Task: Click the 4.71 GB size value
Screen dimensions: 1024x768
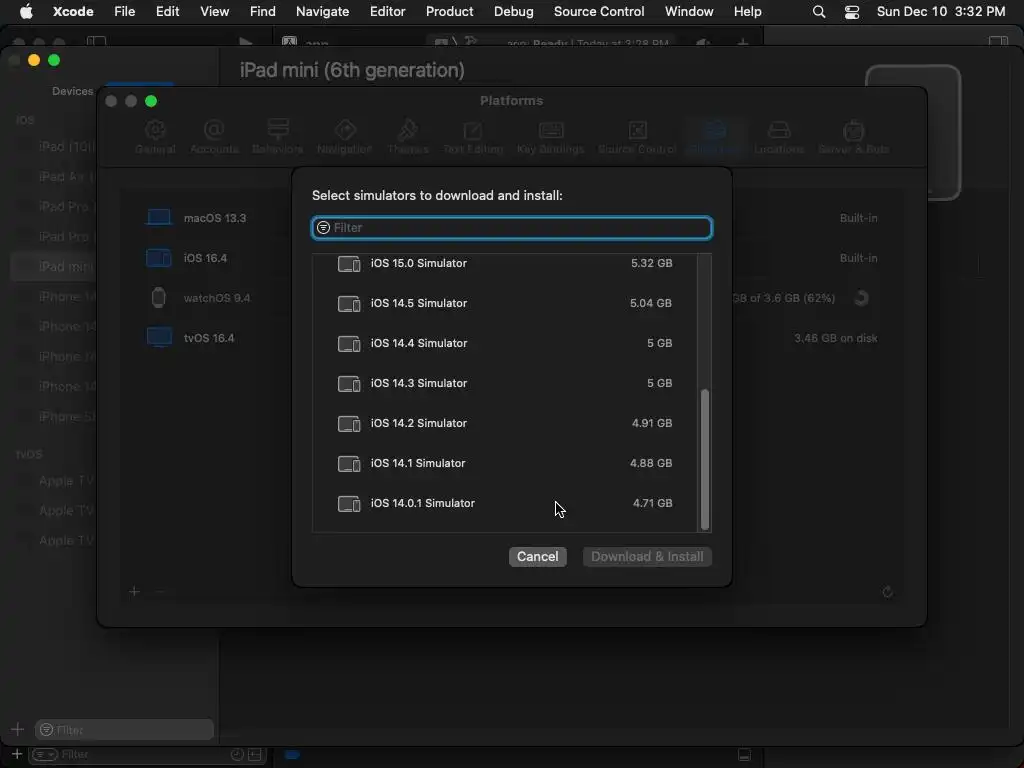Action: pos(652,503)
